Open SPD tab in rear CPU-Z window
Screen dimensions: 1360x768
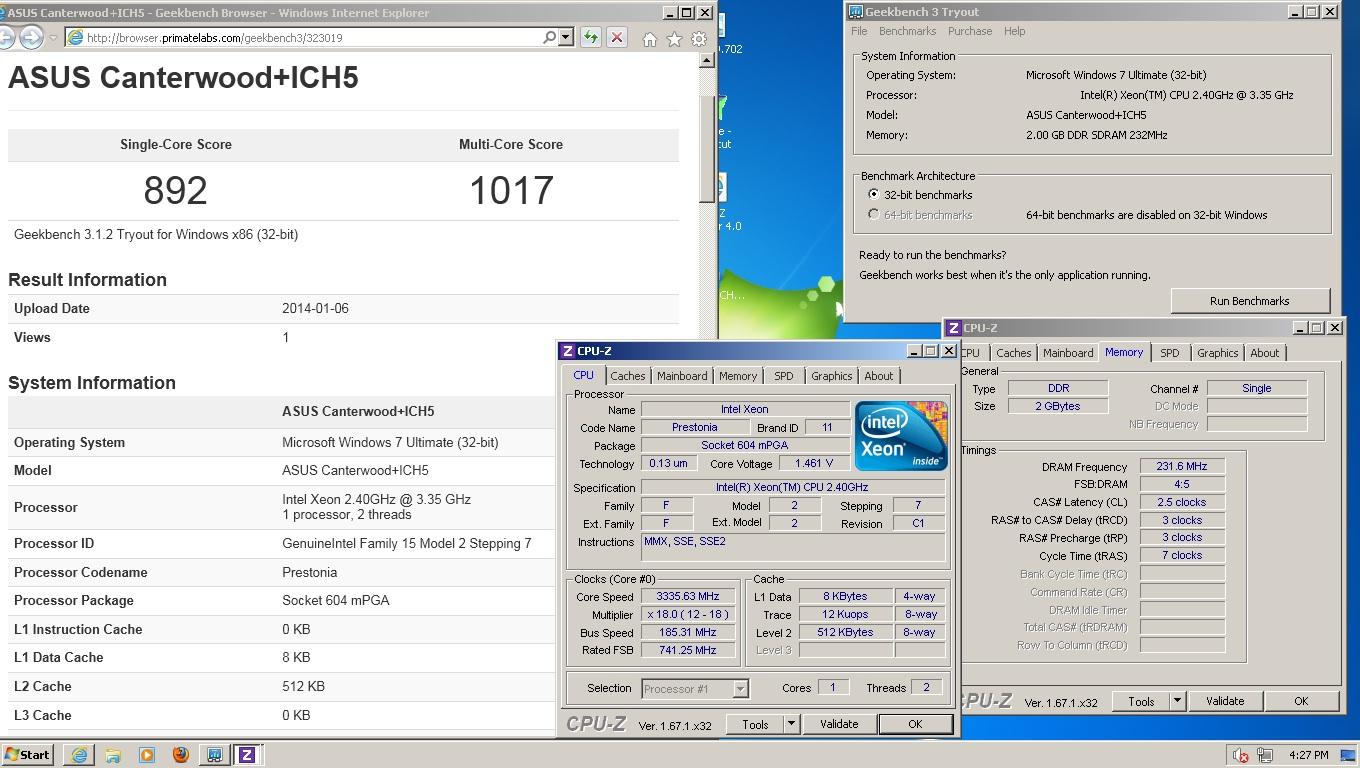1169,353
